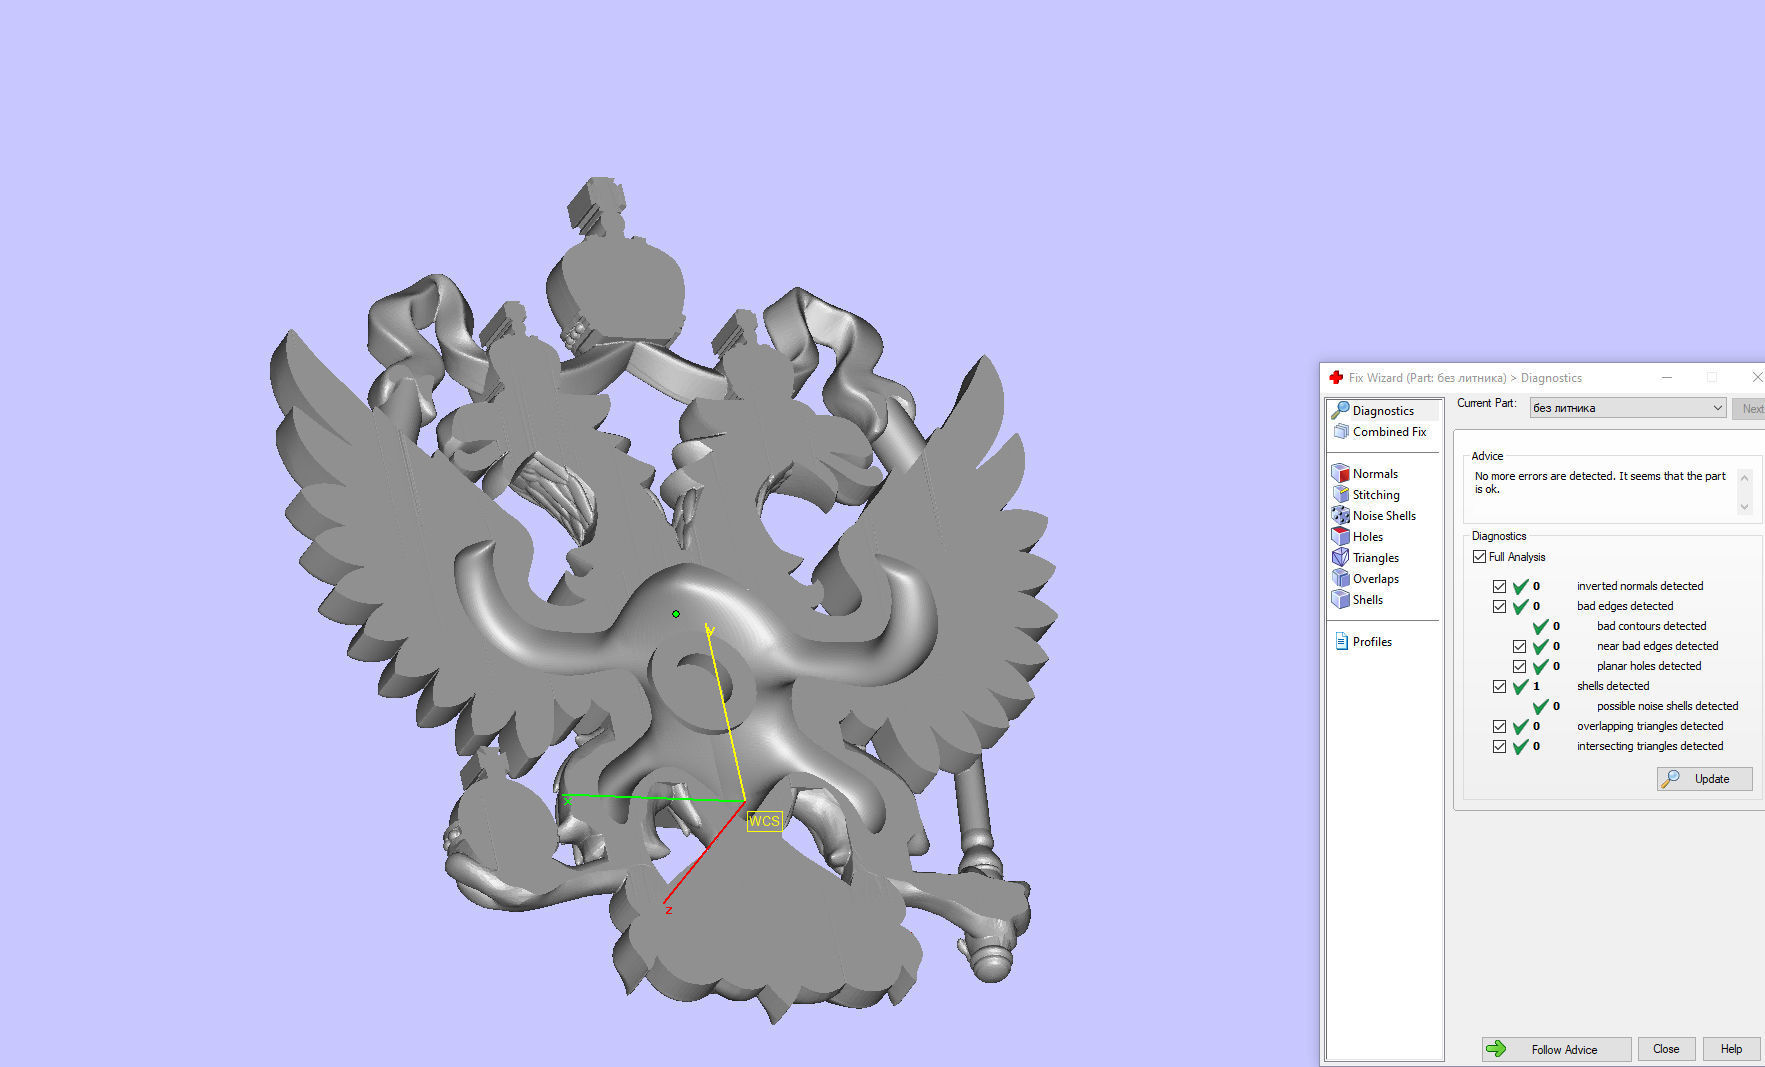Click the Follow Advice button
Image resolution: width=1765 pixels, height=1067 pixels.
point(1556,1049)
